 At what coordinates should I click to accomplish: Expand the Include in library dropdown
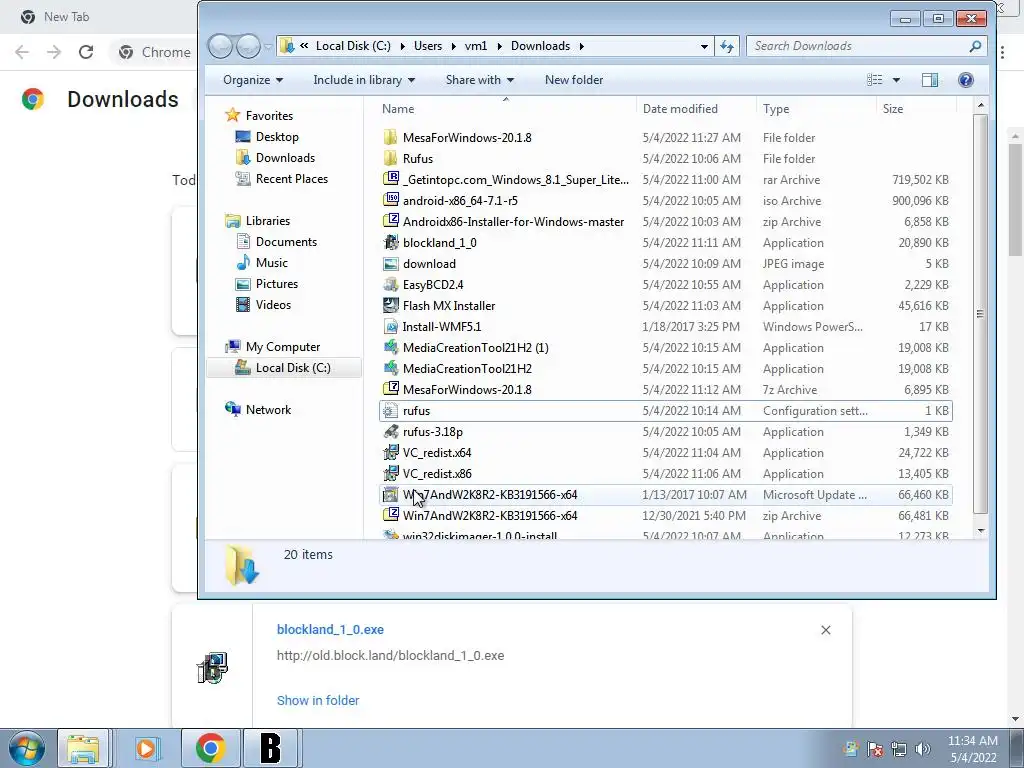click(364, 80)
